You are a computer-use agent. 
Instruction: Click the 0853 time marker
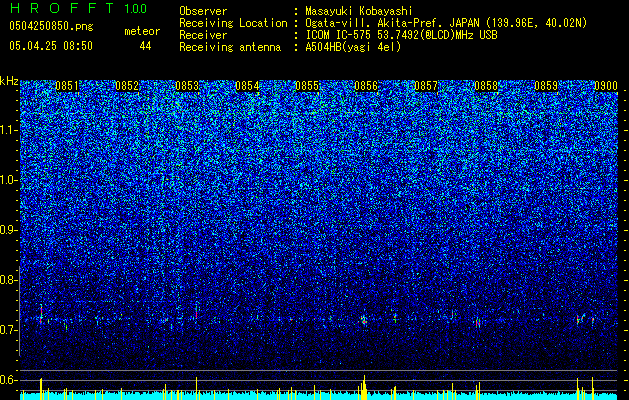pos(187,86)
